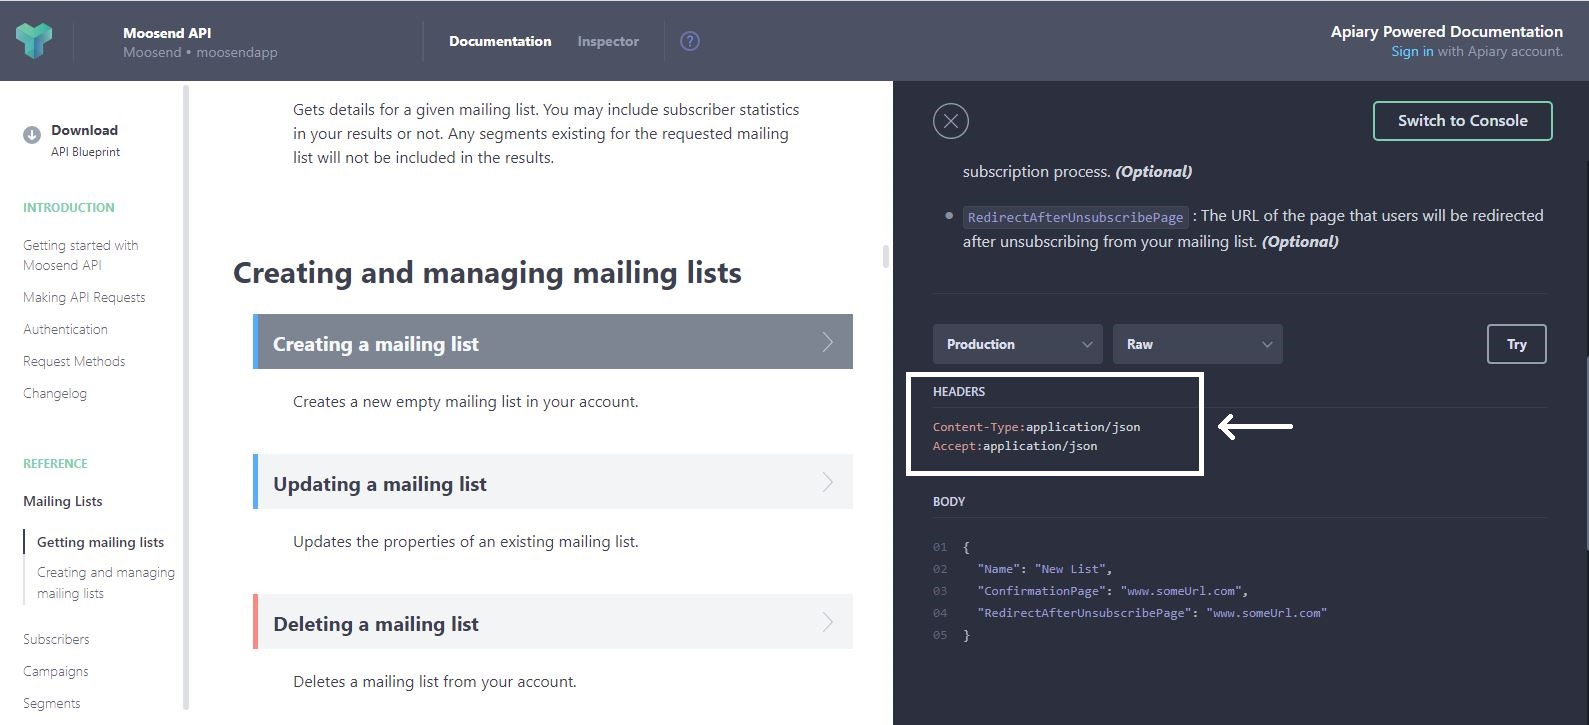Image resolution: width=1589 pixels, height=725 pixels.
Task: Click the Sign in link
Action: point(1412,51)
